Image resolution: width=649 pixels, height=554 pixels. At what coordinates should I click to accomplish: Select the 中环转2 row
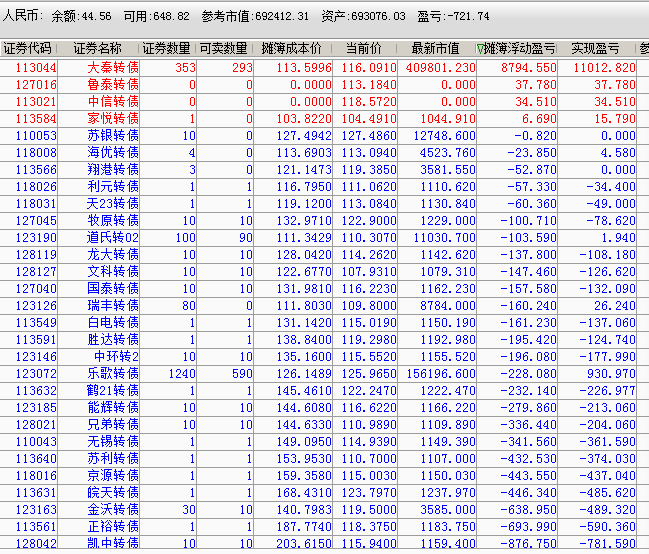click(x=324, y=356)
